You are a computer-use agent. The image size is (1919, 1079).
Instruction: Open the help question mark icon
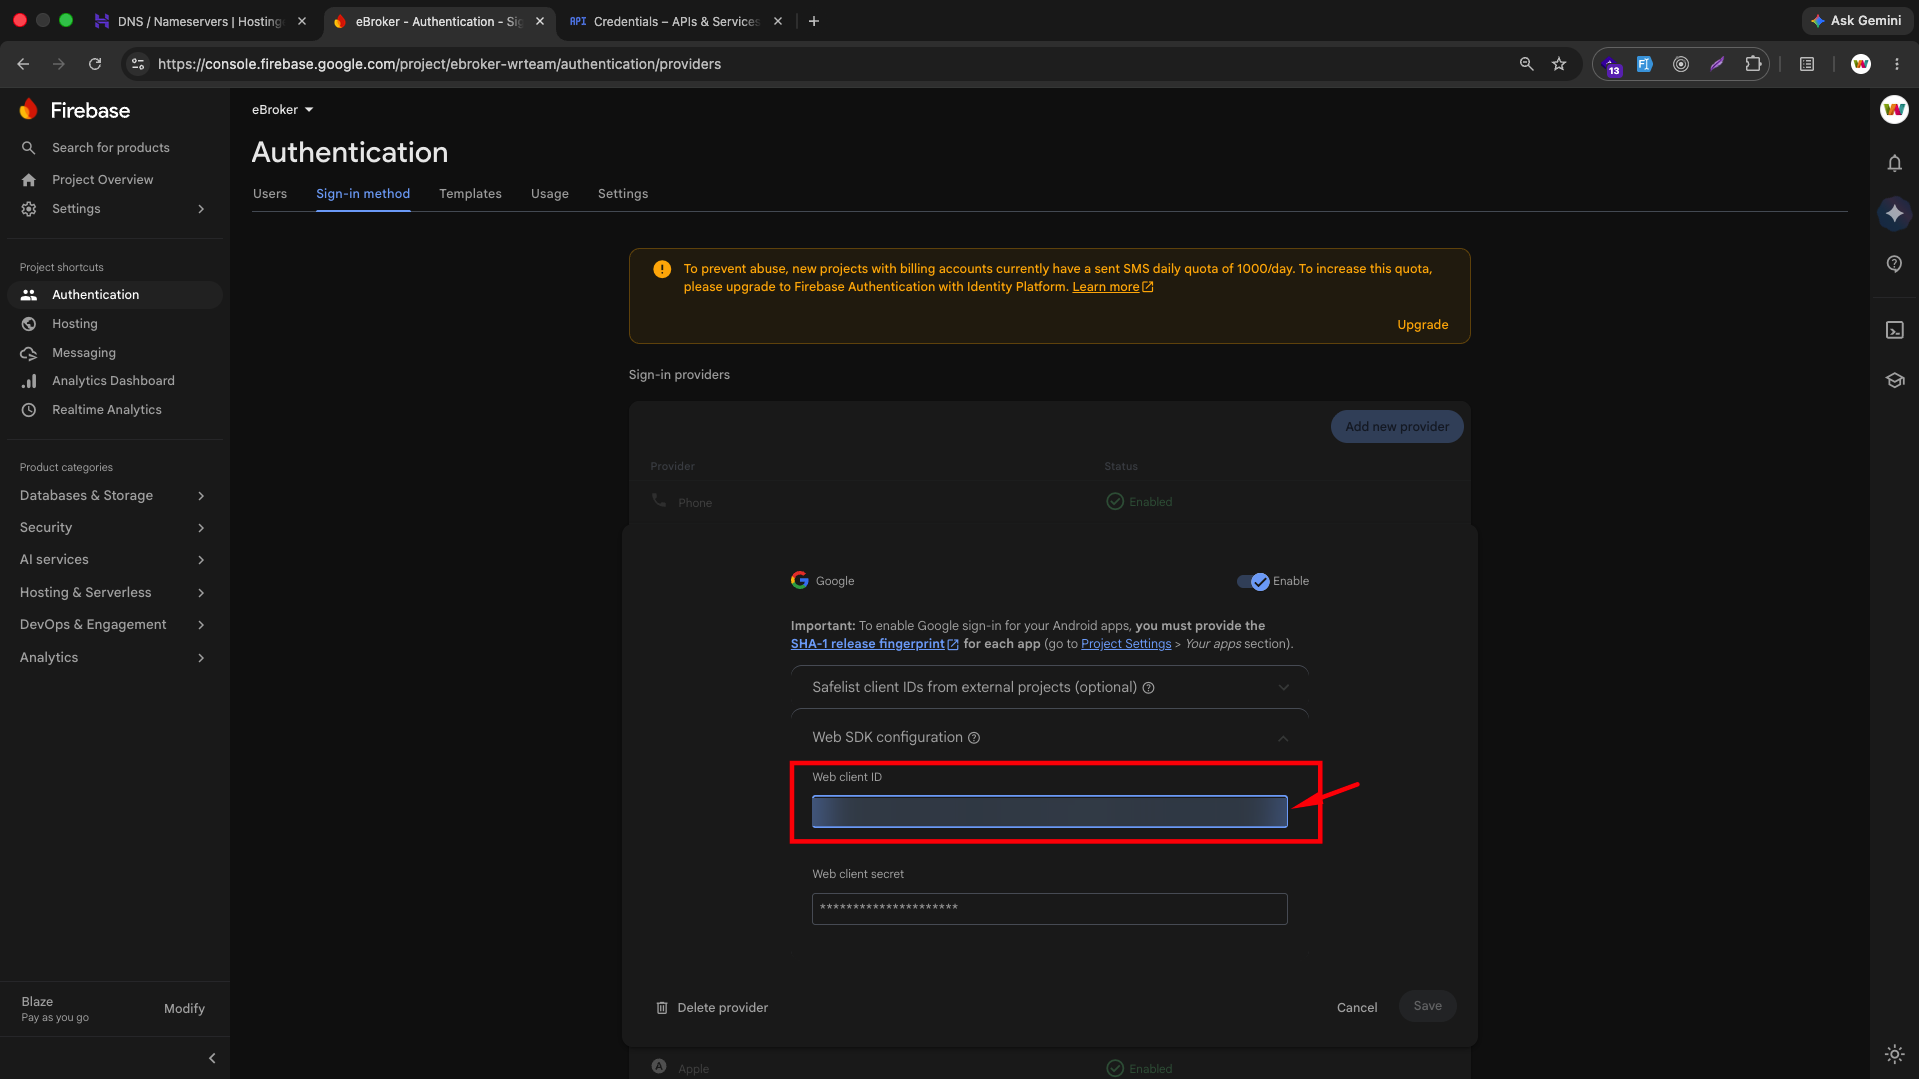(1894, 264)
